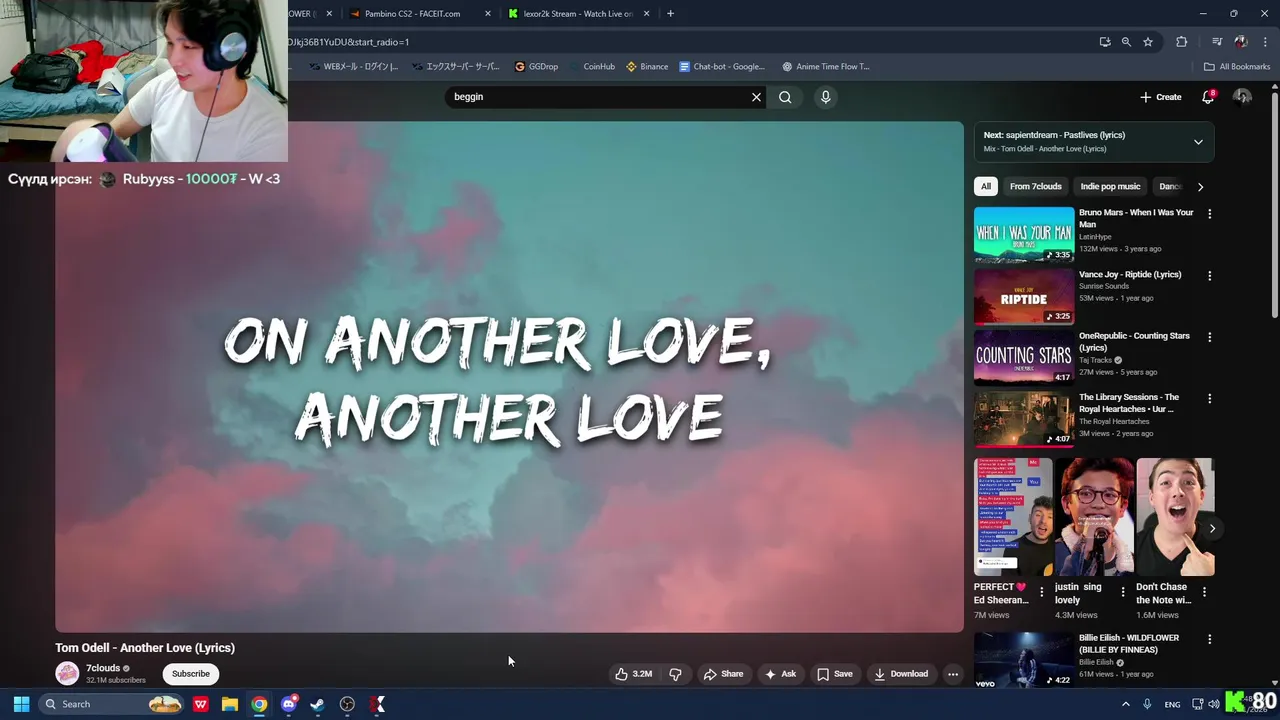Open menu for Vance Joy Riptide
The height and width of the screenshot is (720, 1280).
coord(1209,276)
